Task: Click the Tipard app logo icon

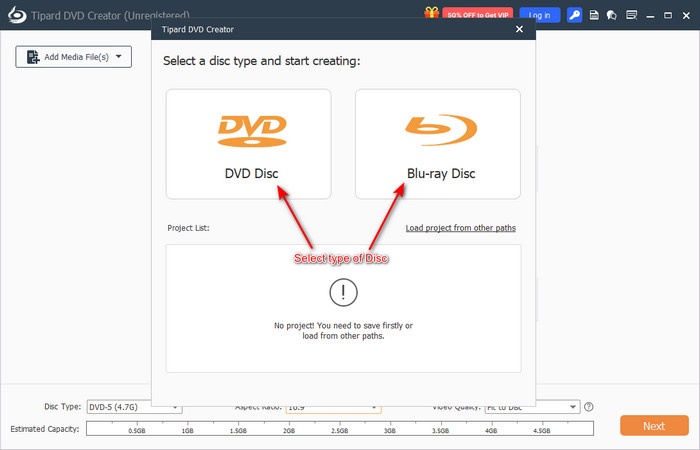Action: click(x=17, y=15)
